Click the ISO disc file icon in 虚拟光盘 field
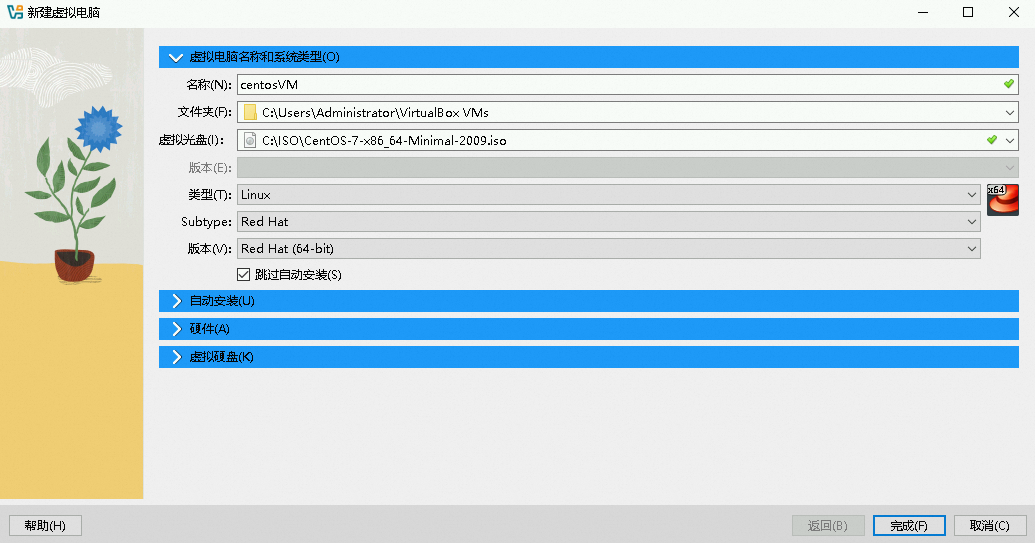 coord(250,141)
